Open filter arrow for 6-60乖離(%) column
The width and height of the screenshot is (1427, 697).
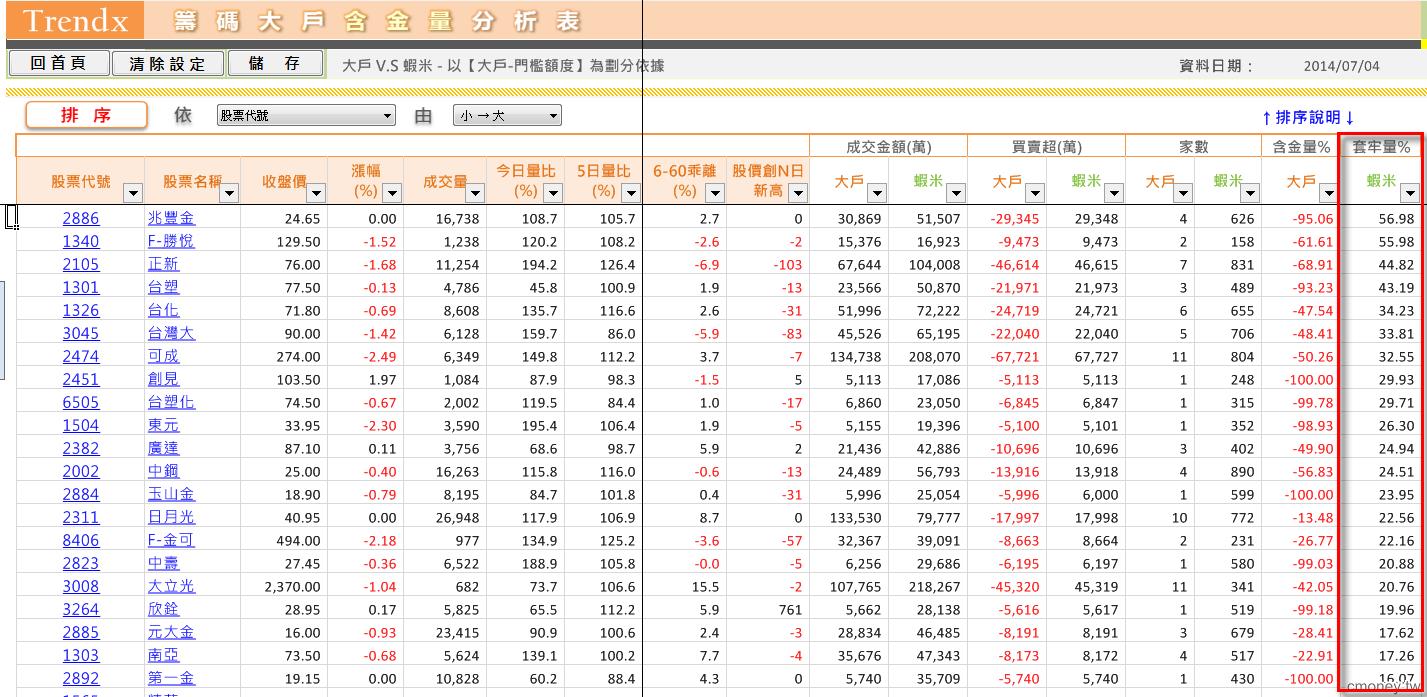pos(712,193)
